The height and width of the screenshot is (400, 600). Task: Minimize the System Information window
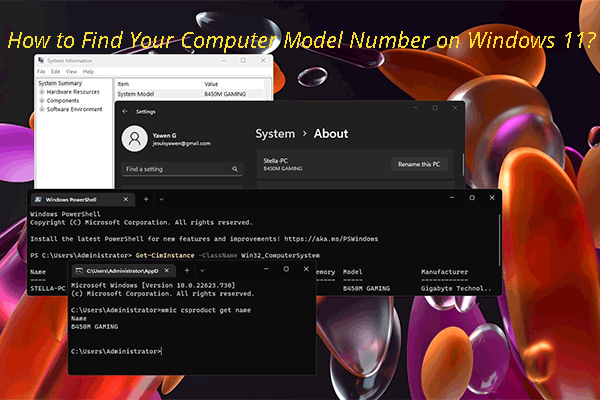(x=223, y=60)
